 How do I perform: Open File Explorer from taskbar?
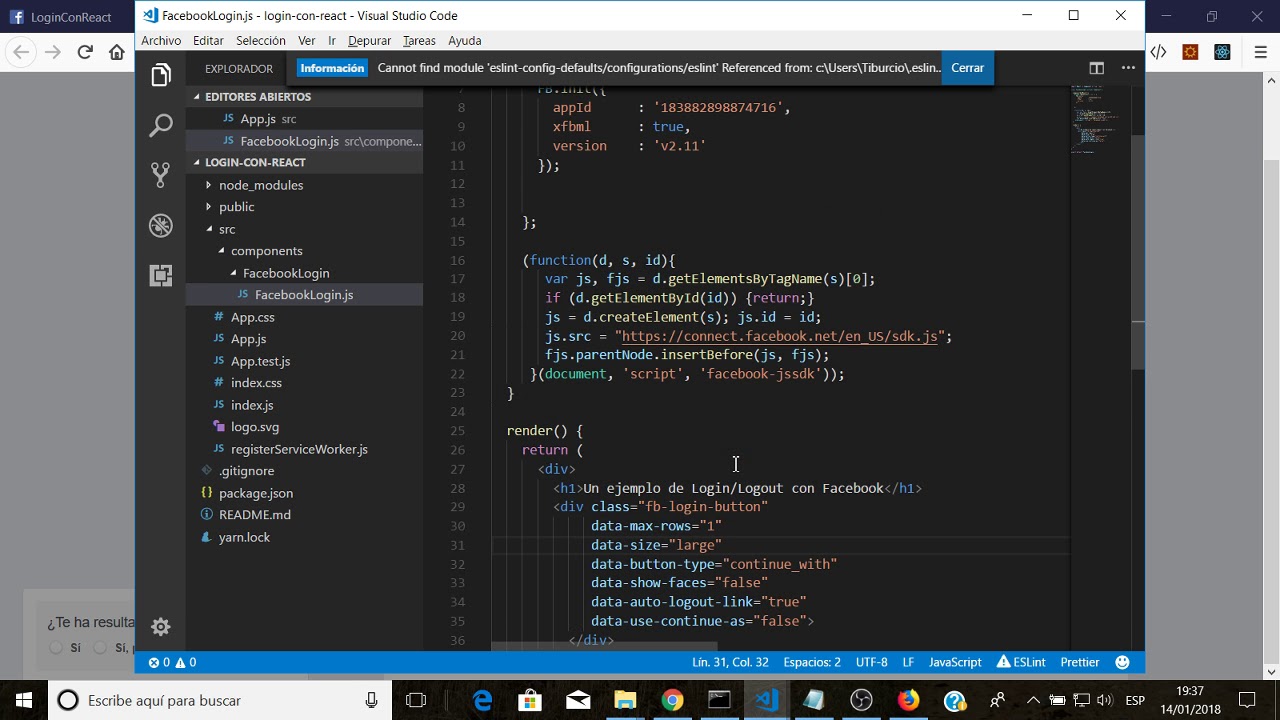625,700
